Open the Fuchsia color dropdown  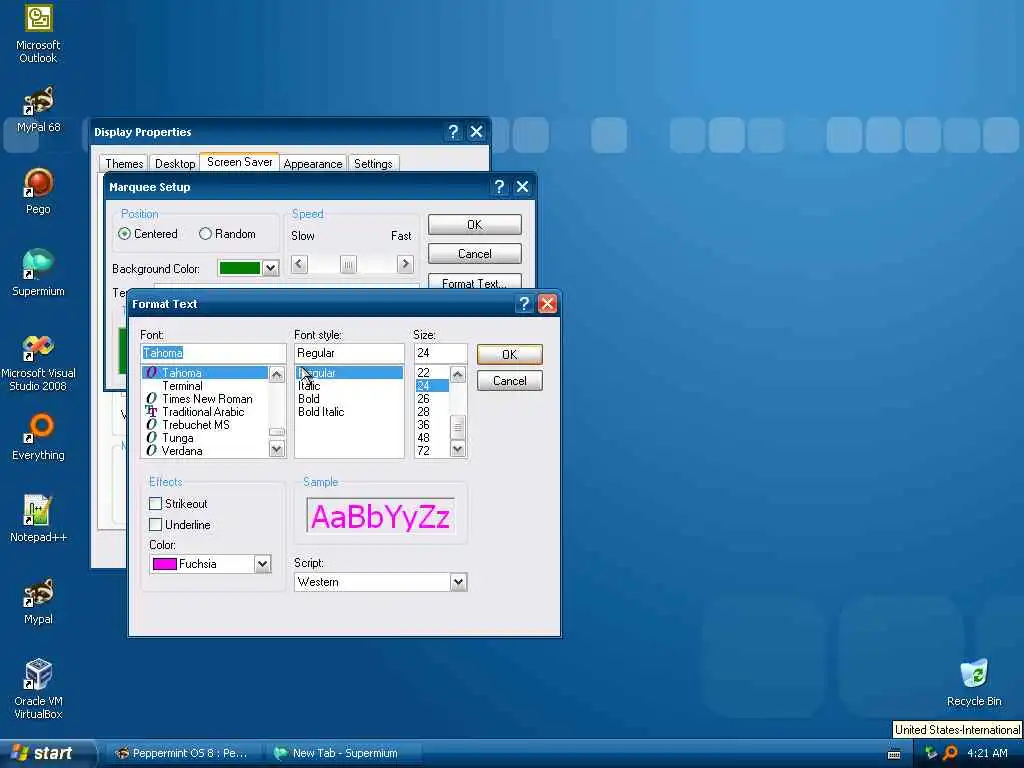click(262, 564)
